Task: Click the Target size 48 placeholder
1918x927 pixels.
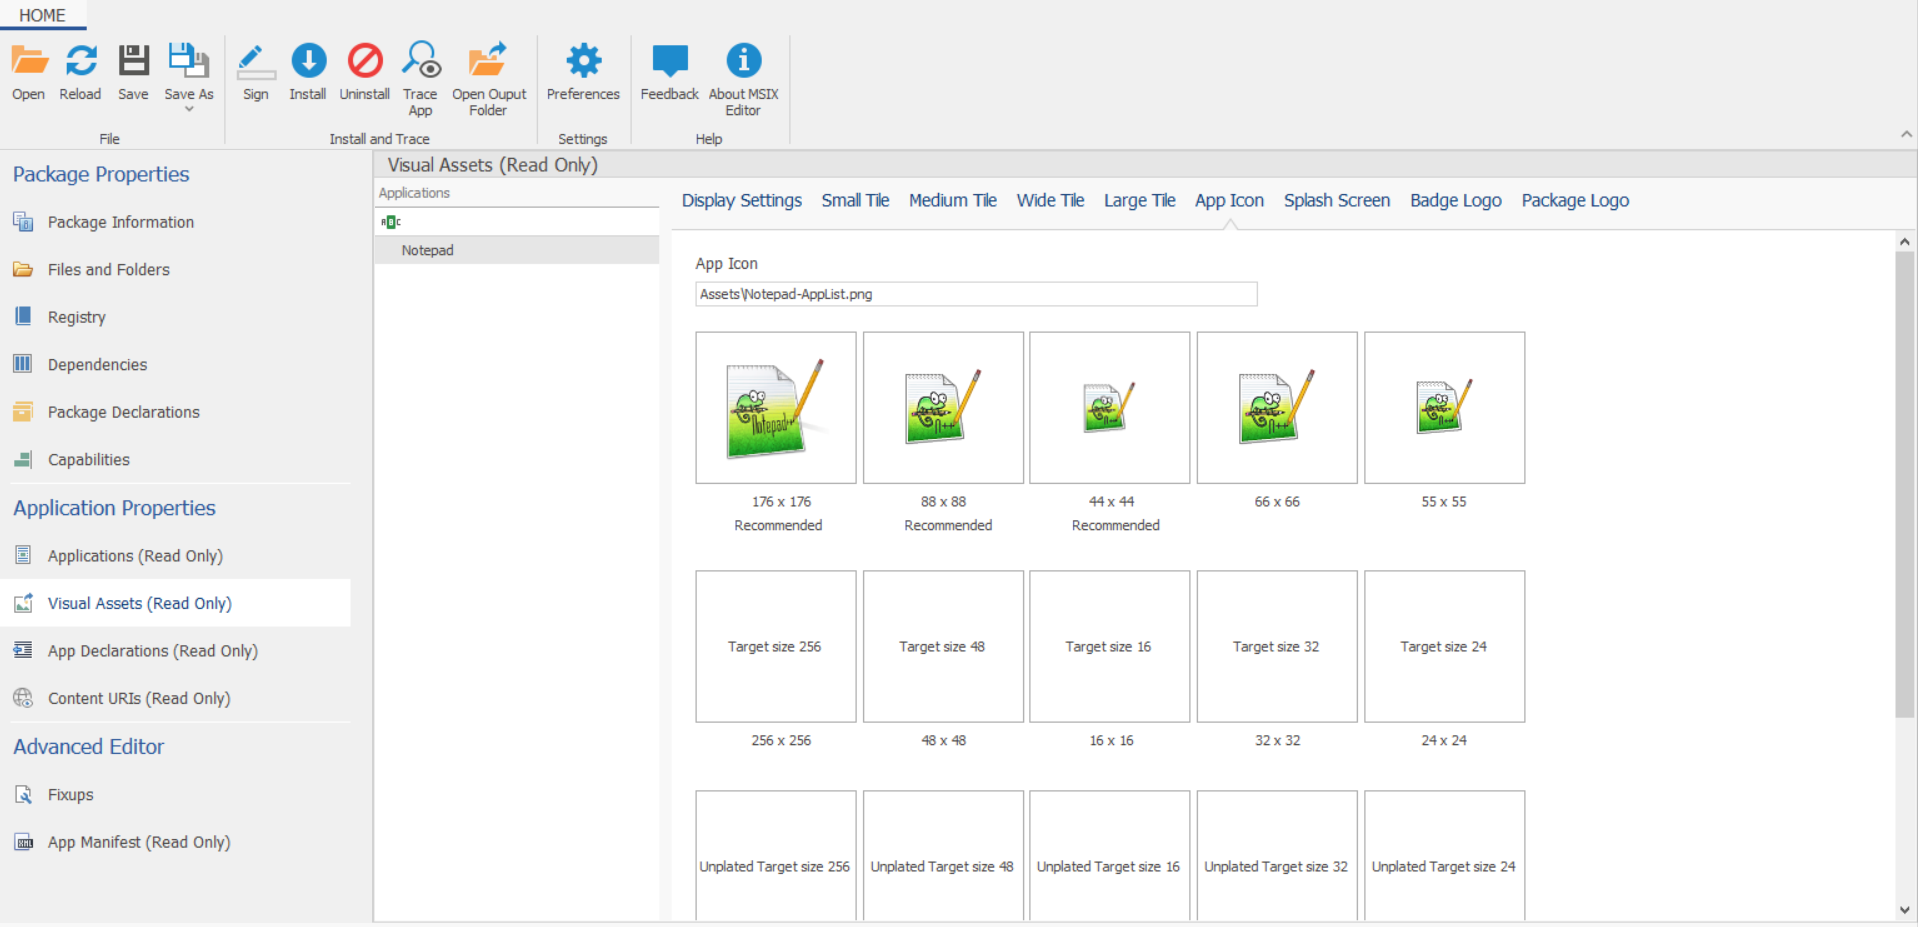Action: tap(943, 646)
